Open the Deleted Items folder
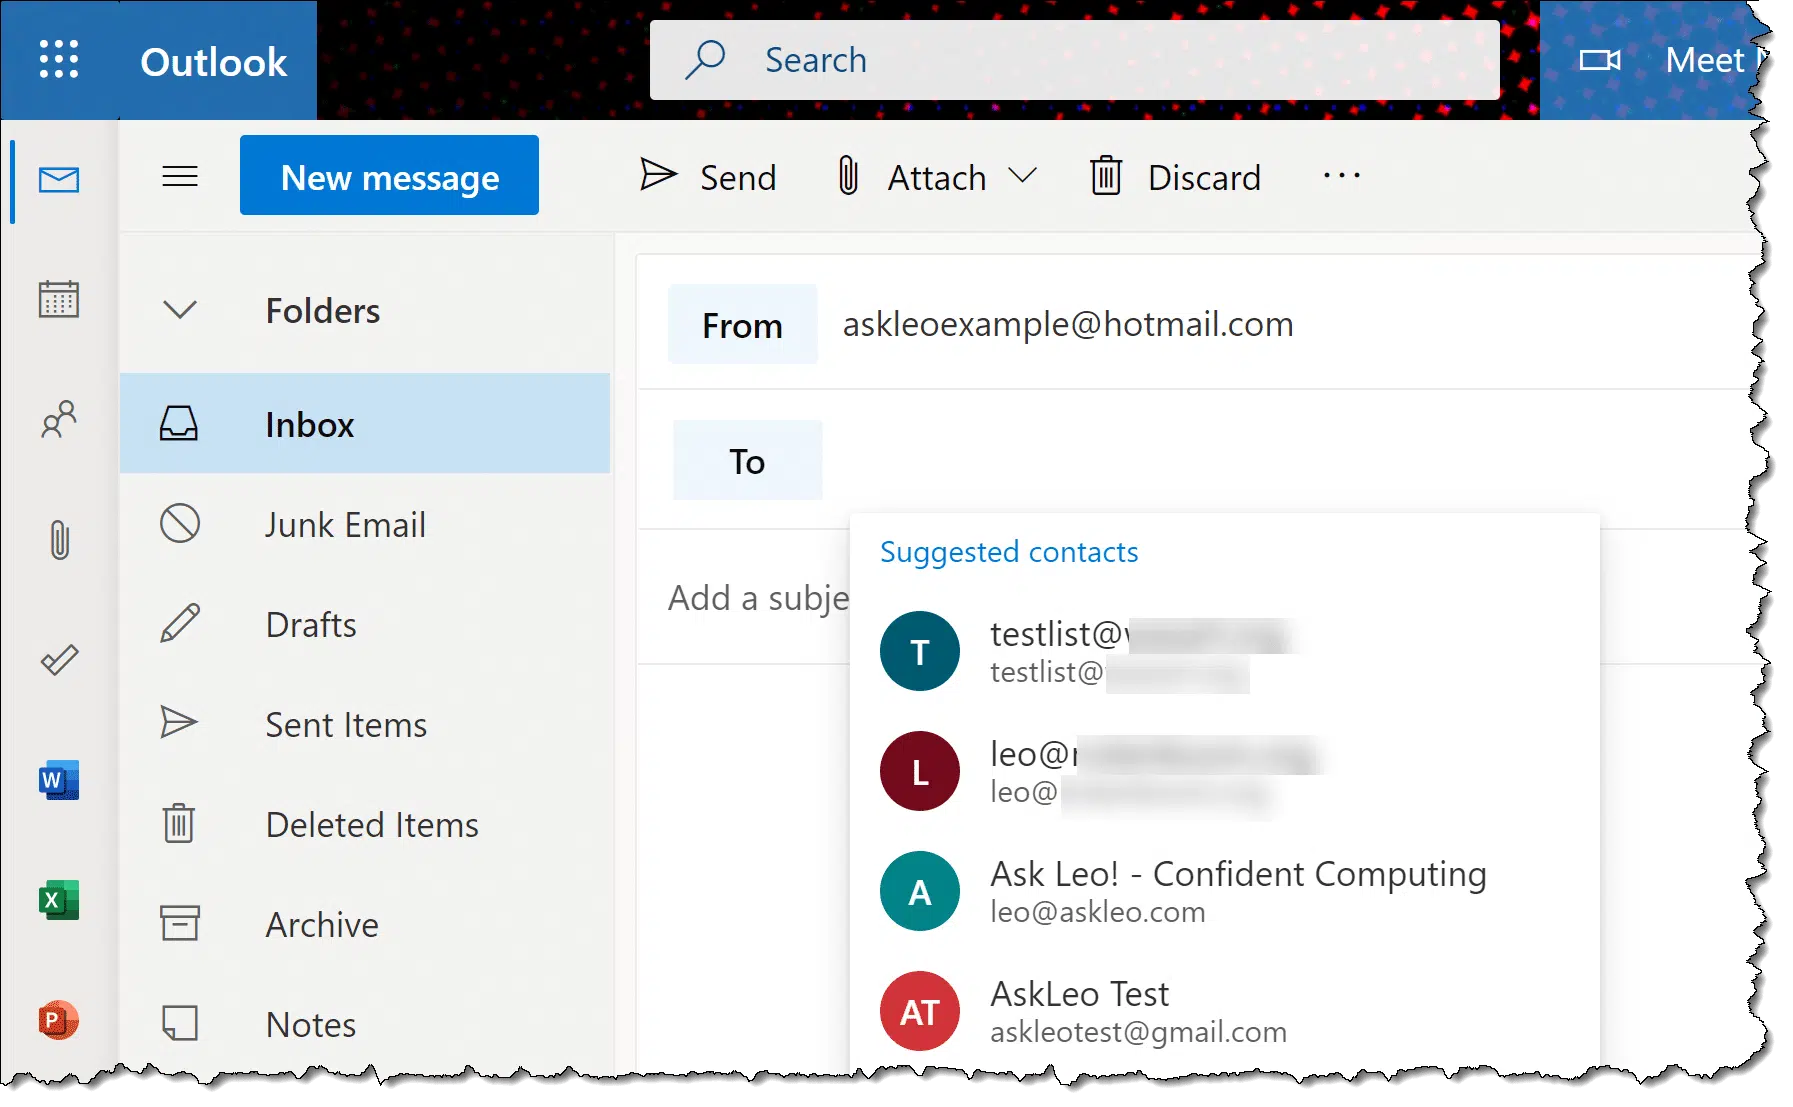Viewport: 1793px width, 1107px height. point(365,824)
